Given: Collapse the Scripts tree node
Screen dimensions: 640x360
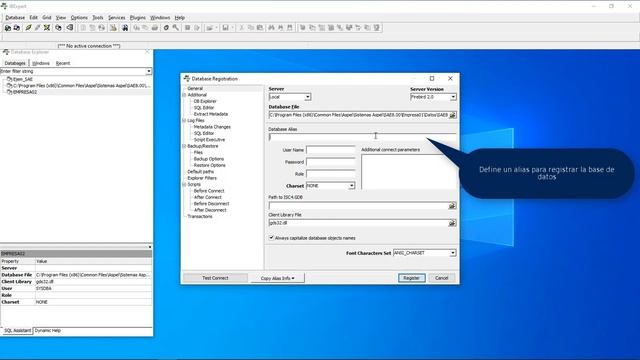Looking at the screenshot, I should (184, 184).
